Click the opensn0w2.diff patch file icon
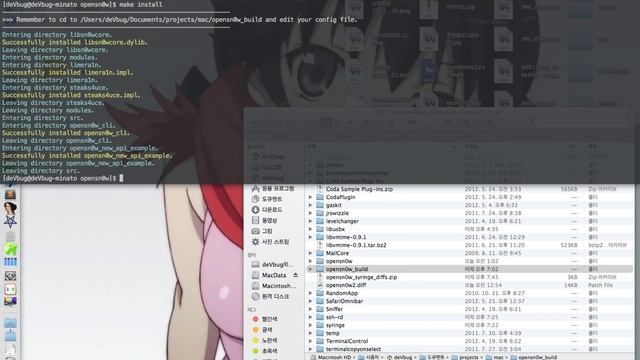640x360 pixels. (x=320, y=285)
